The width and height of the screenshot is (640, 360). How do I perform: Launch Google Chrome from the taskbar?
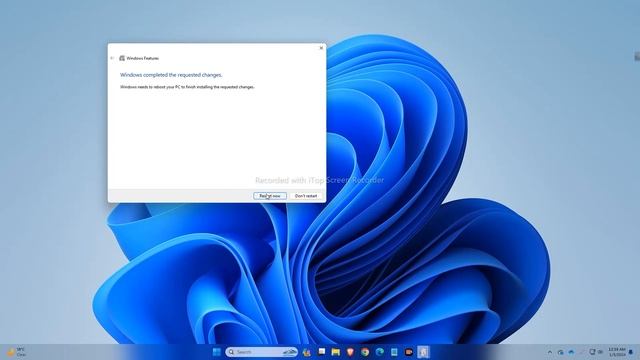[x=365, y=352]
